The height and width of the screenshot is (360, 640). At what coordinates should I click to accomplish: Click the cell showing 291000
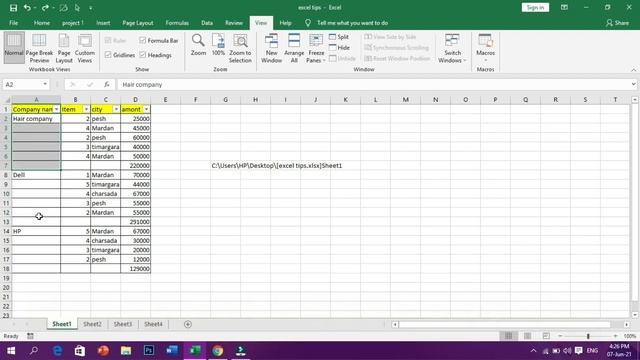pyautogui.click(x=136, y=222)
